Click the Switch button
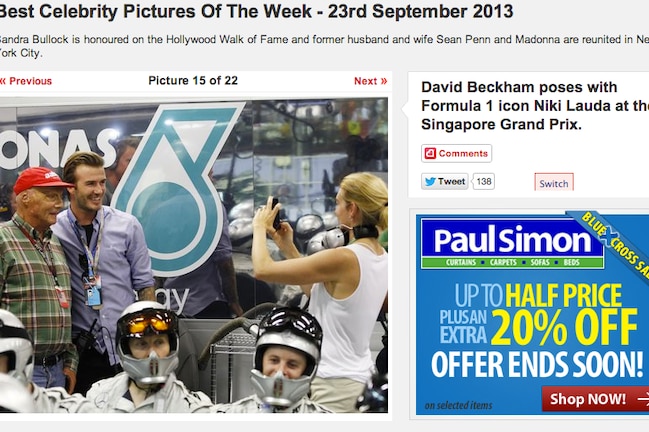This screenshot has height=432, width=649. pyautogui.click(x=554, y=182)
